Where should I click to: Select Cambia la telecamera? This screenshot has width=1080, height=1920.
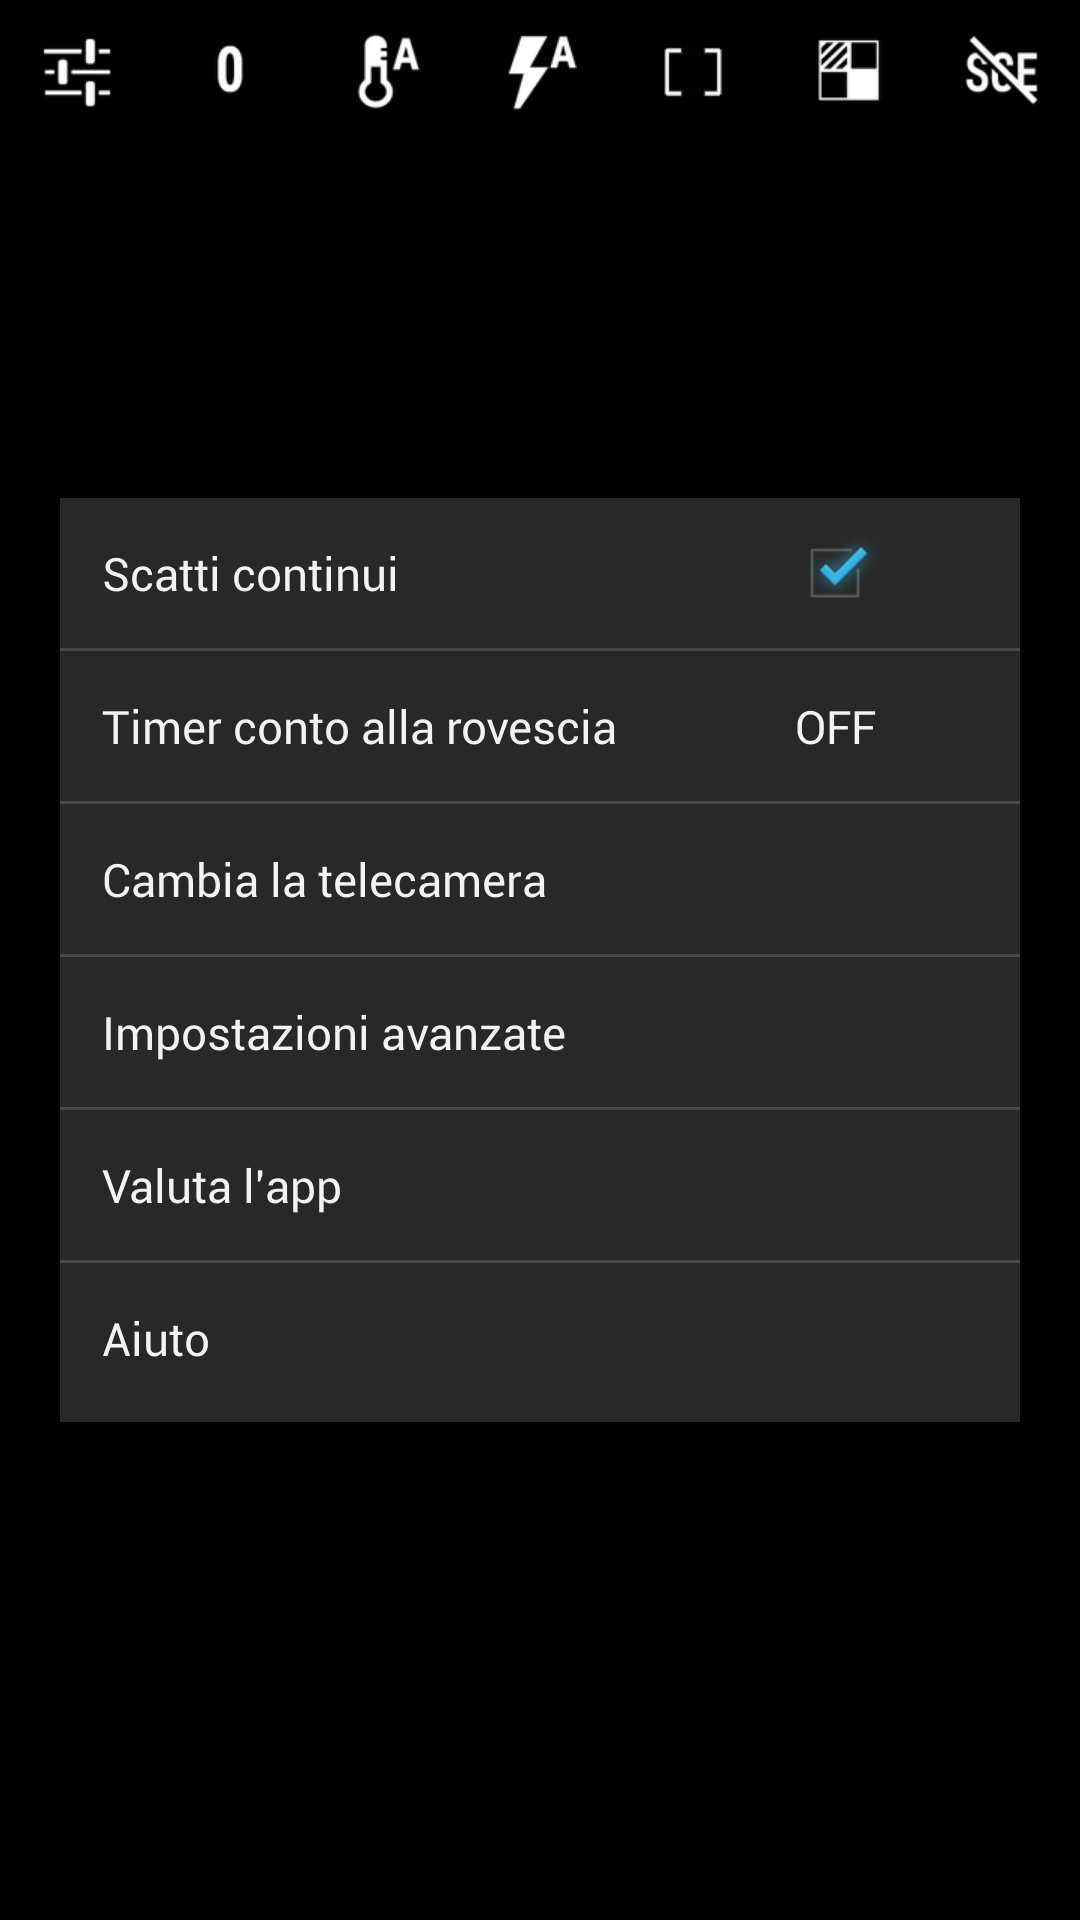(x=540, y=880)
